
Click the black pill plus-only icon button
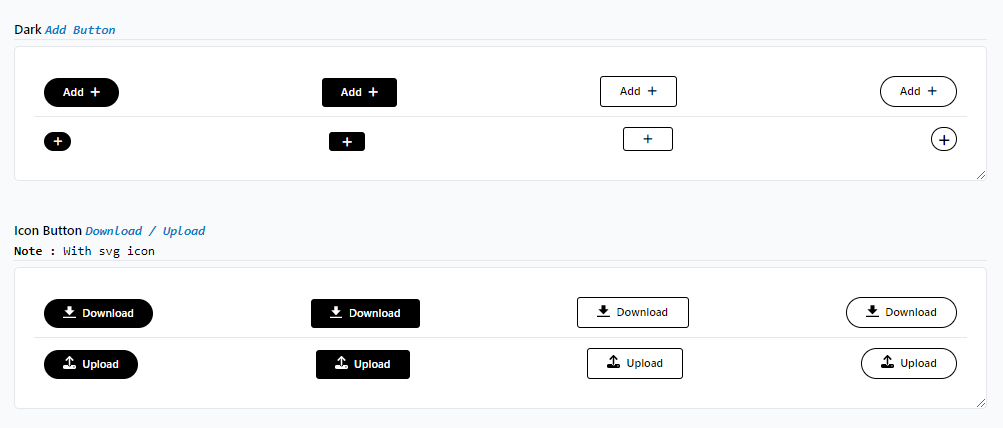[57, 141]
